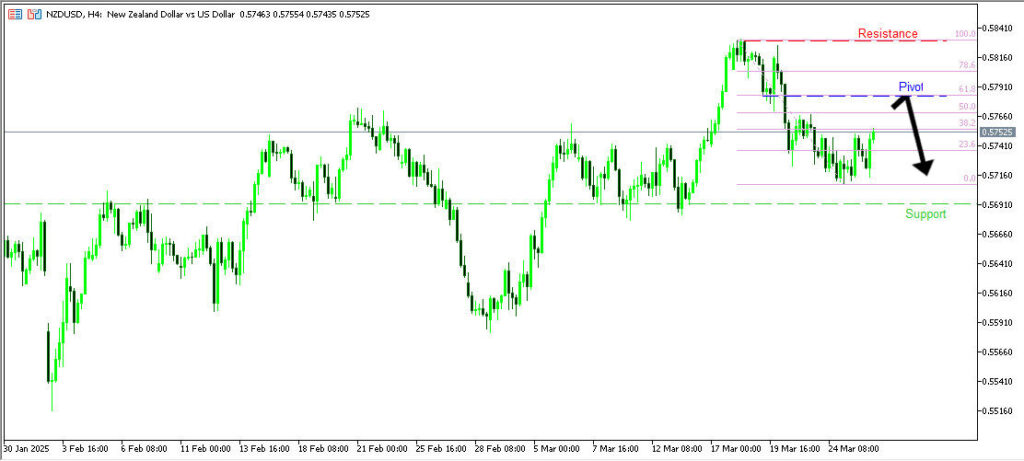
Task: Select the 100.0 Fibonacci level label
Action: point(964,34)
